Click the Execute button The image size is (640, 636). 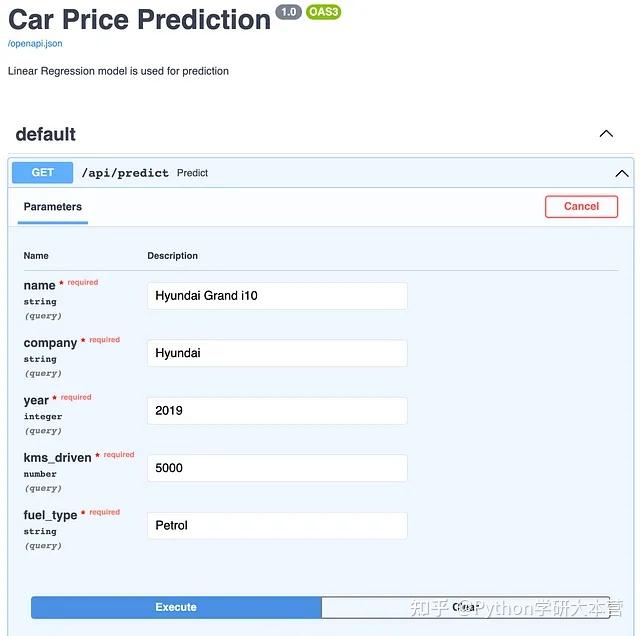(x=176, y=607)
